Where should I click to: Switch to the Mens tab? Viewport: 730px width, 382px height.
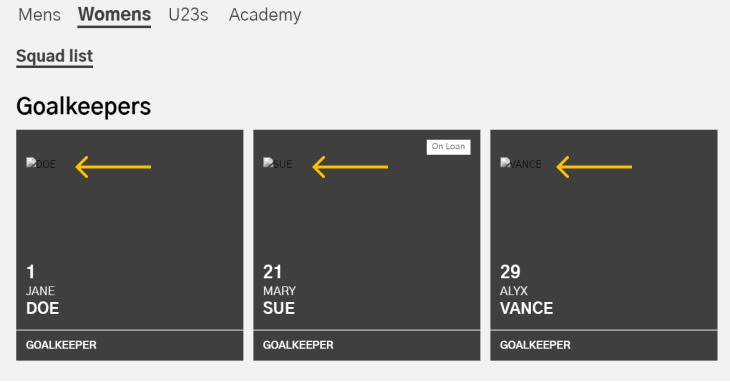(40, 15)
